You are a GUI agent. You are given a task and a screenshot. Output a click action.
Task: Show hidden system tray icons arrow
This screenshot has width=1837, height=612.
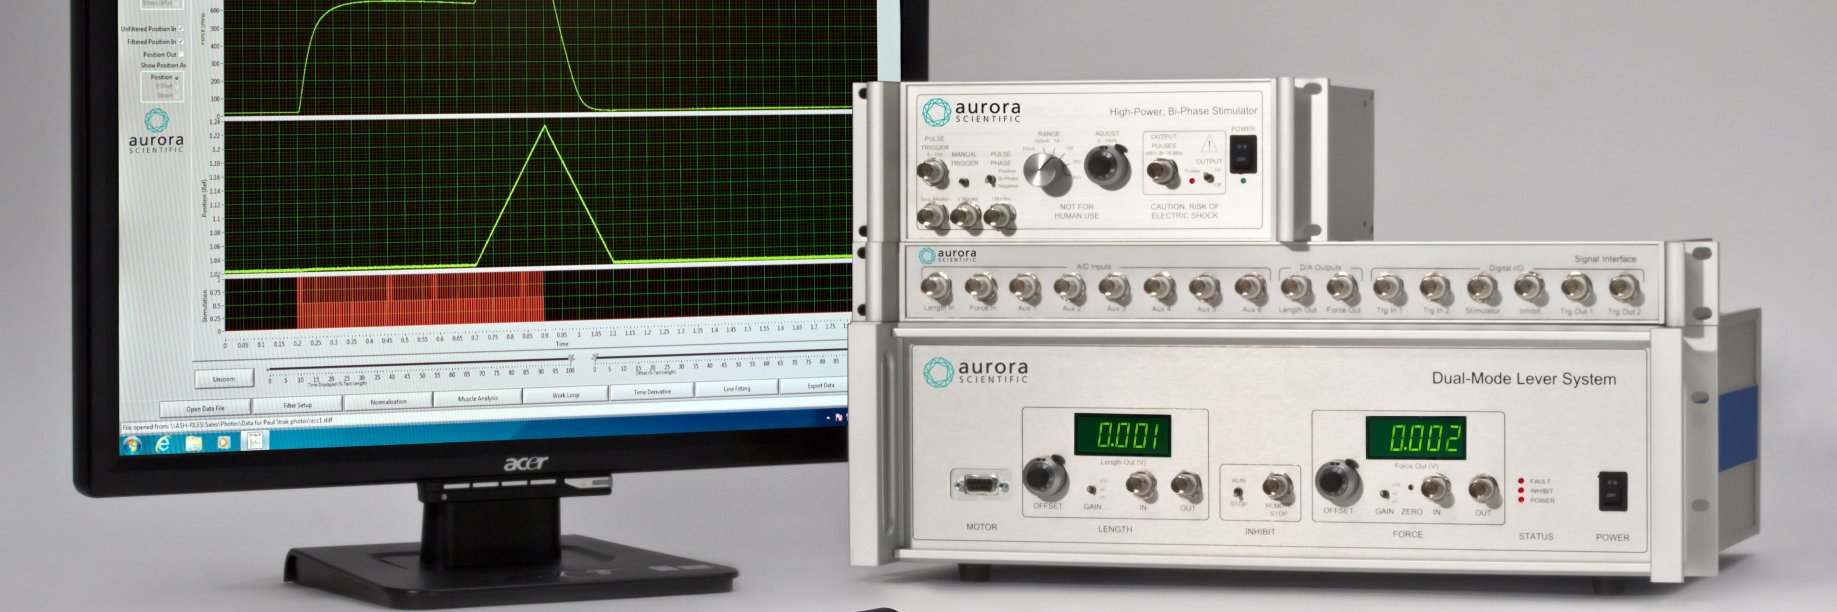pos(829,419)
